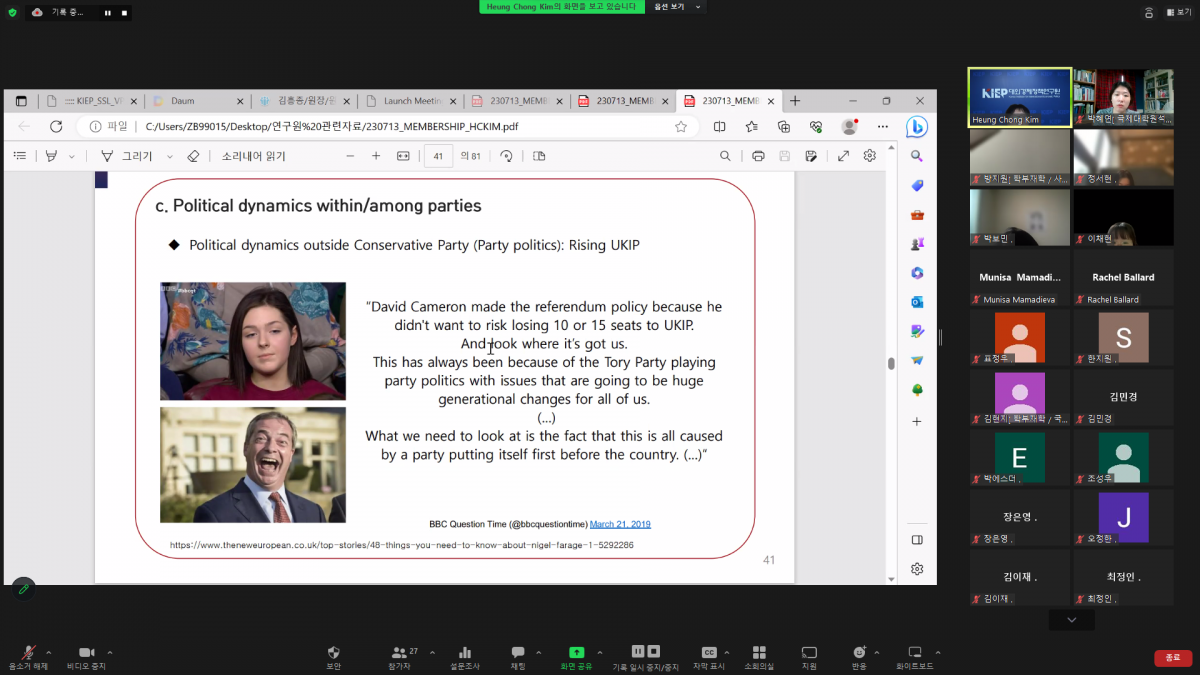This screenshot has width=1200, height=675.
Task: Stop video in Zoom toolbar
Action: (x=86, y=652)
